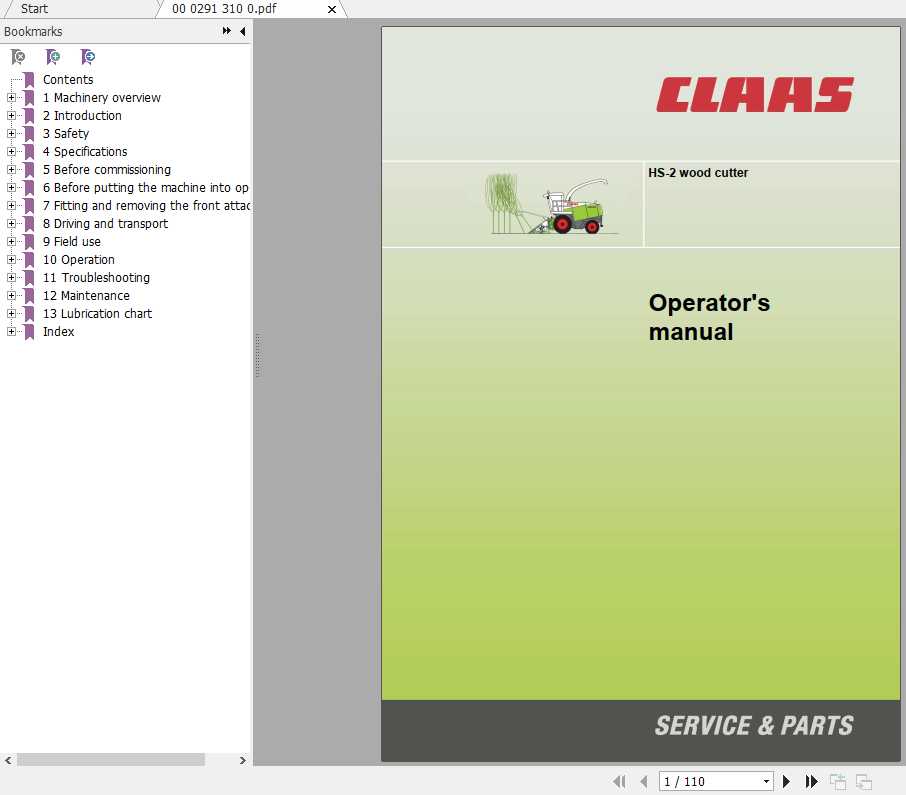Collapse the Bookmarks panel with the arrow
This screenshot has height=795, width=906.
[x=242, y=31]
